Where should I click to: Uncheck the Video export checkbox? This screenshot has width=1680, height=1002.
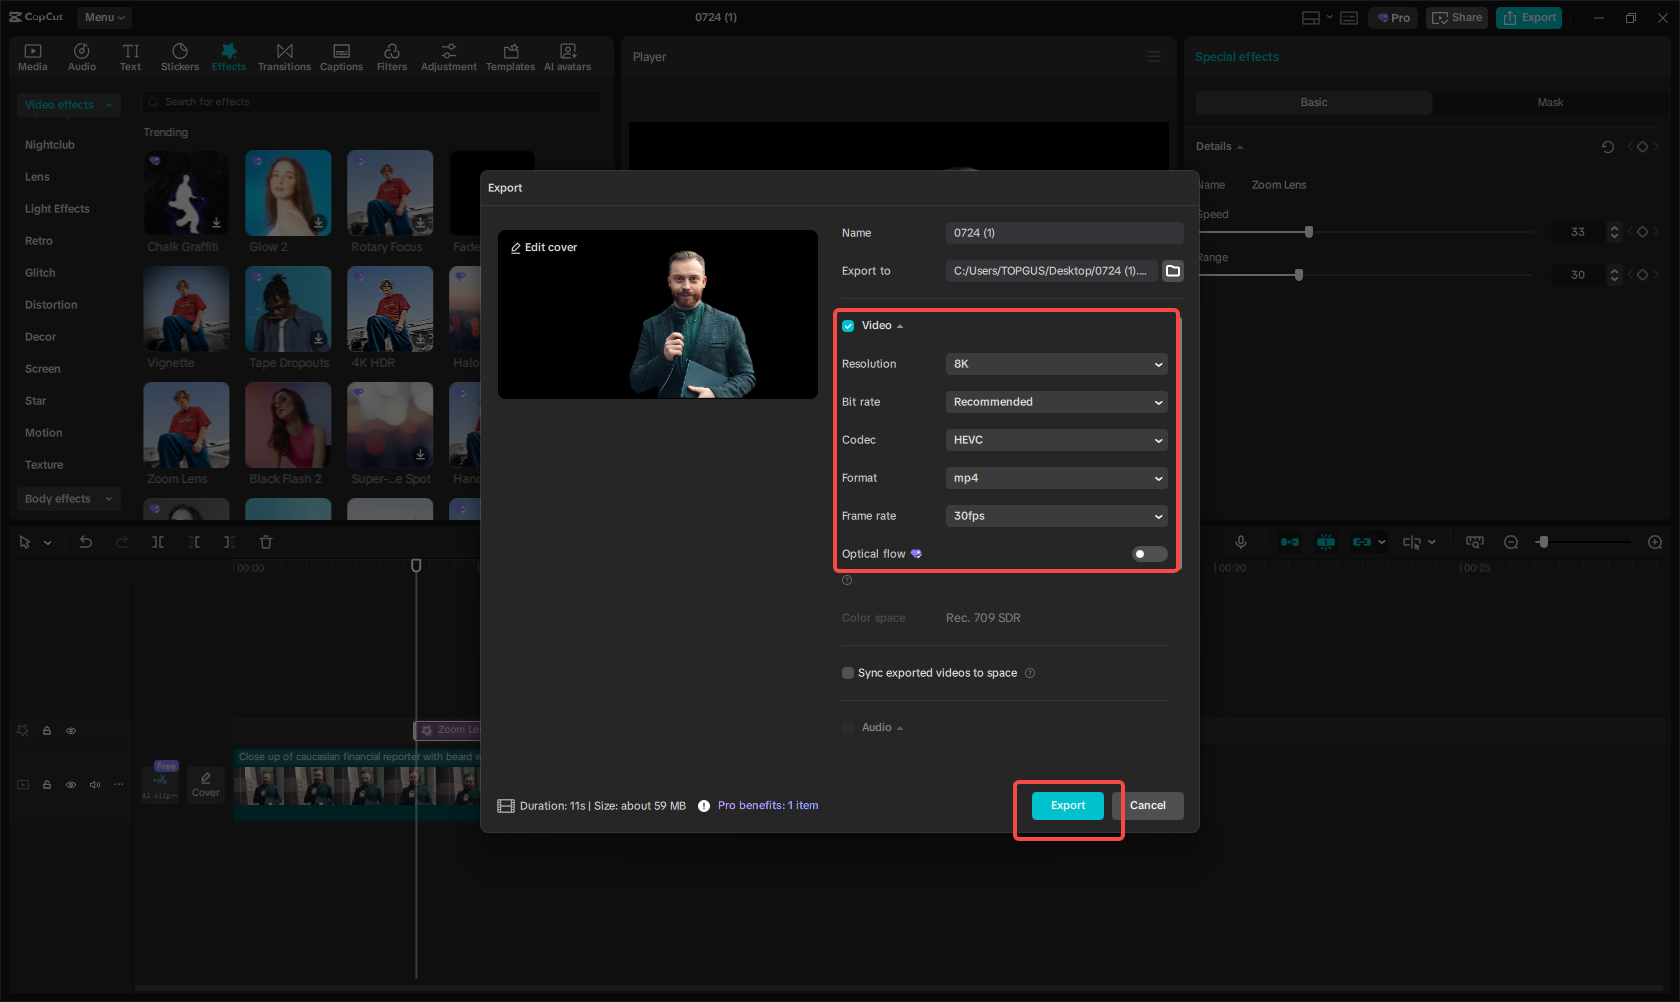[x=847, y=325]
